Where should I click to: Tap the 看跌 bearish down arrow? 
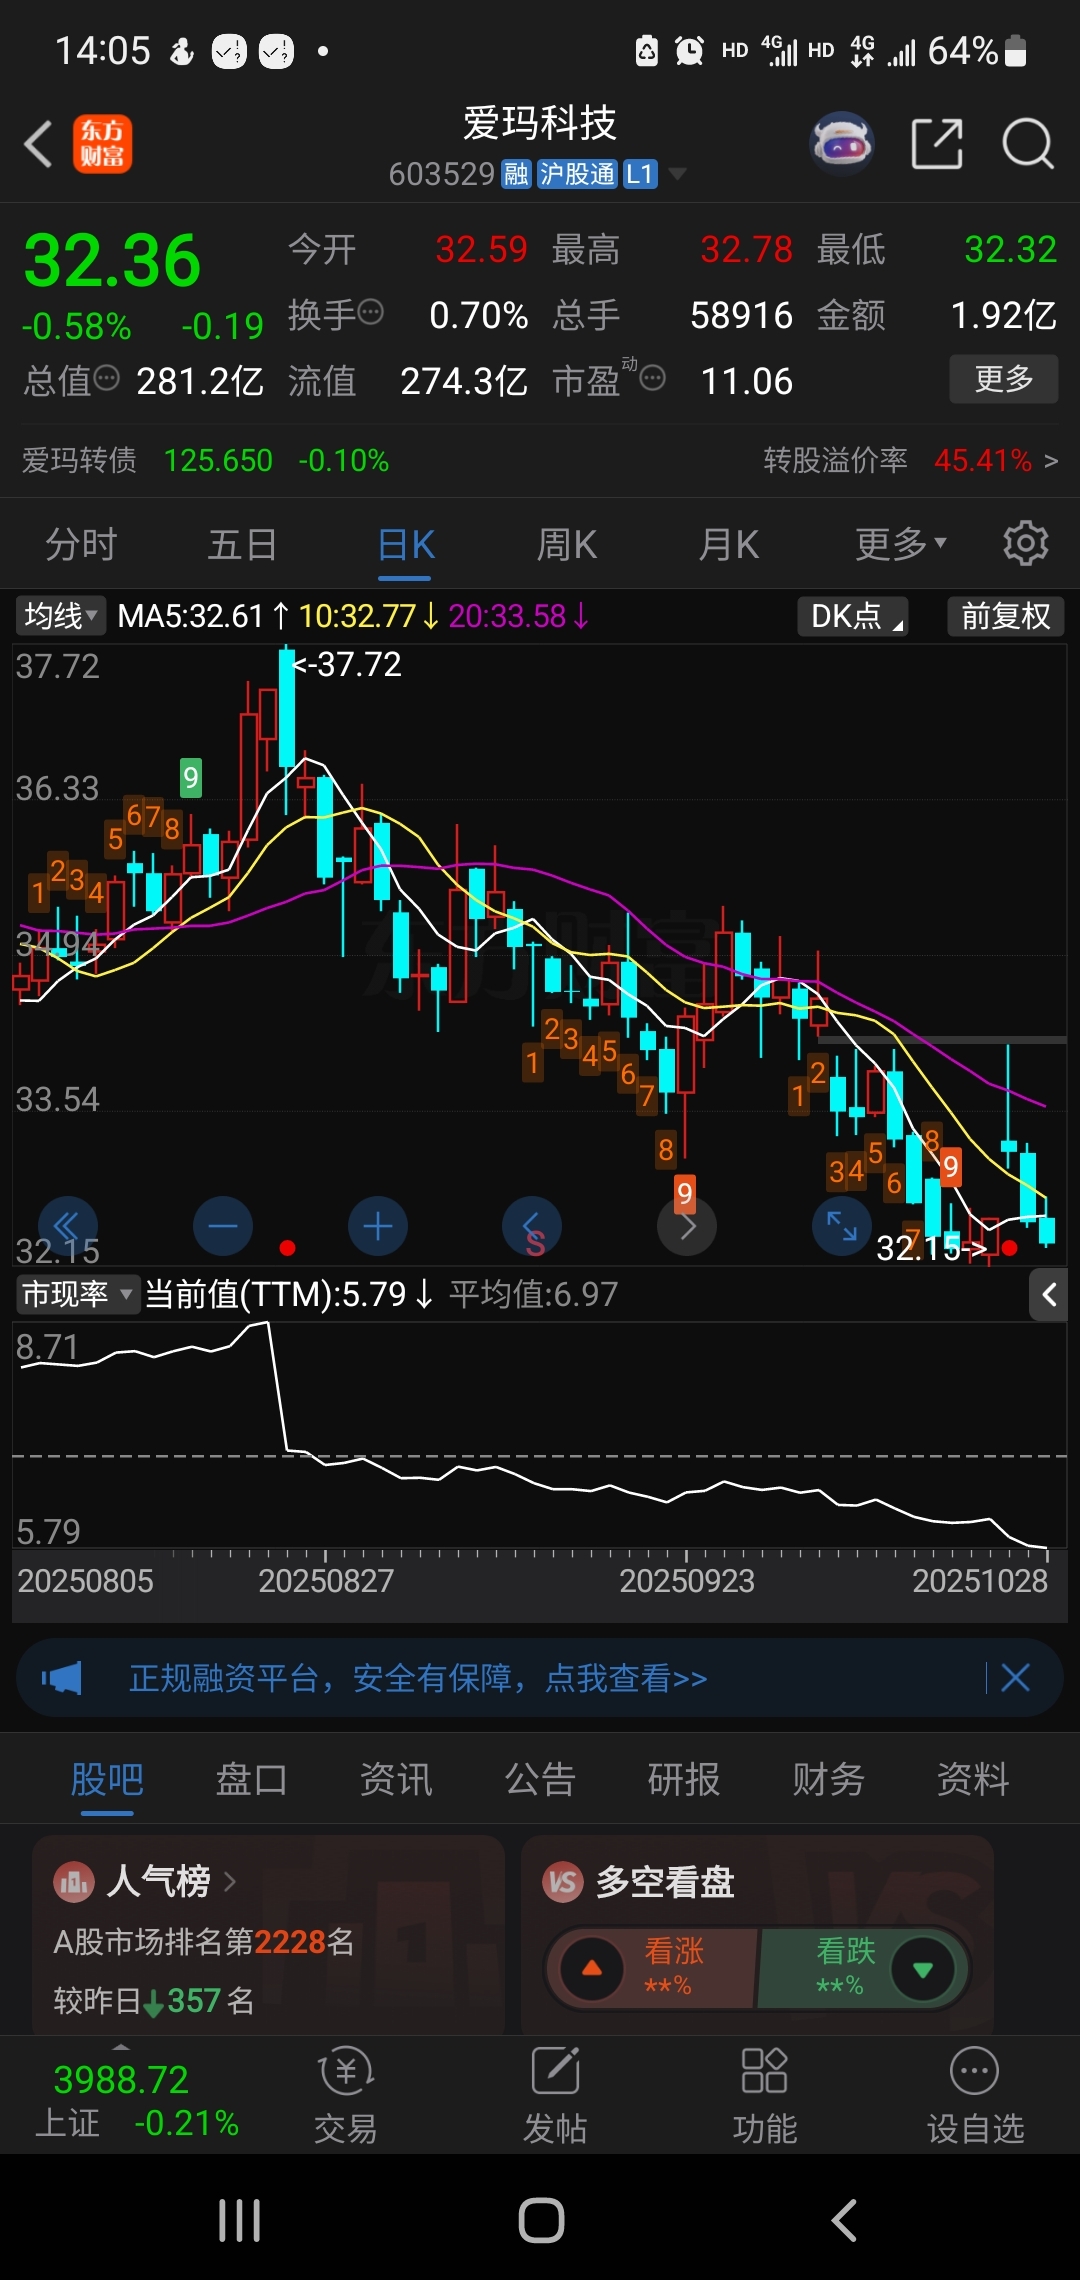[x=923, y=1969]
